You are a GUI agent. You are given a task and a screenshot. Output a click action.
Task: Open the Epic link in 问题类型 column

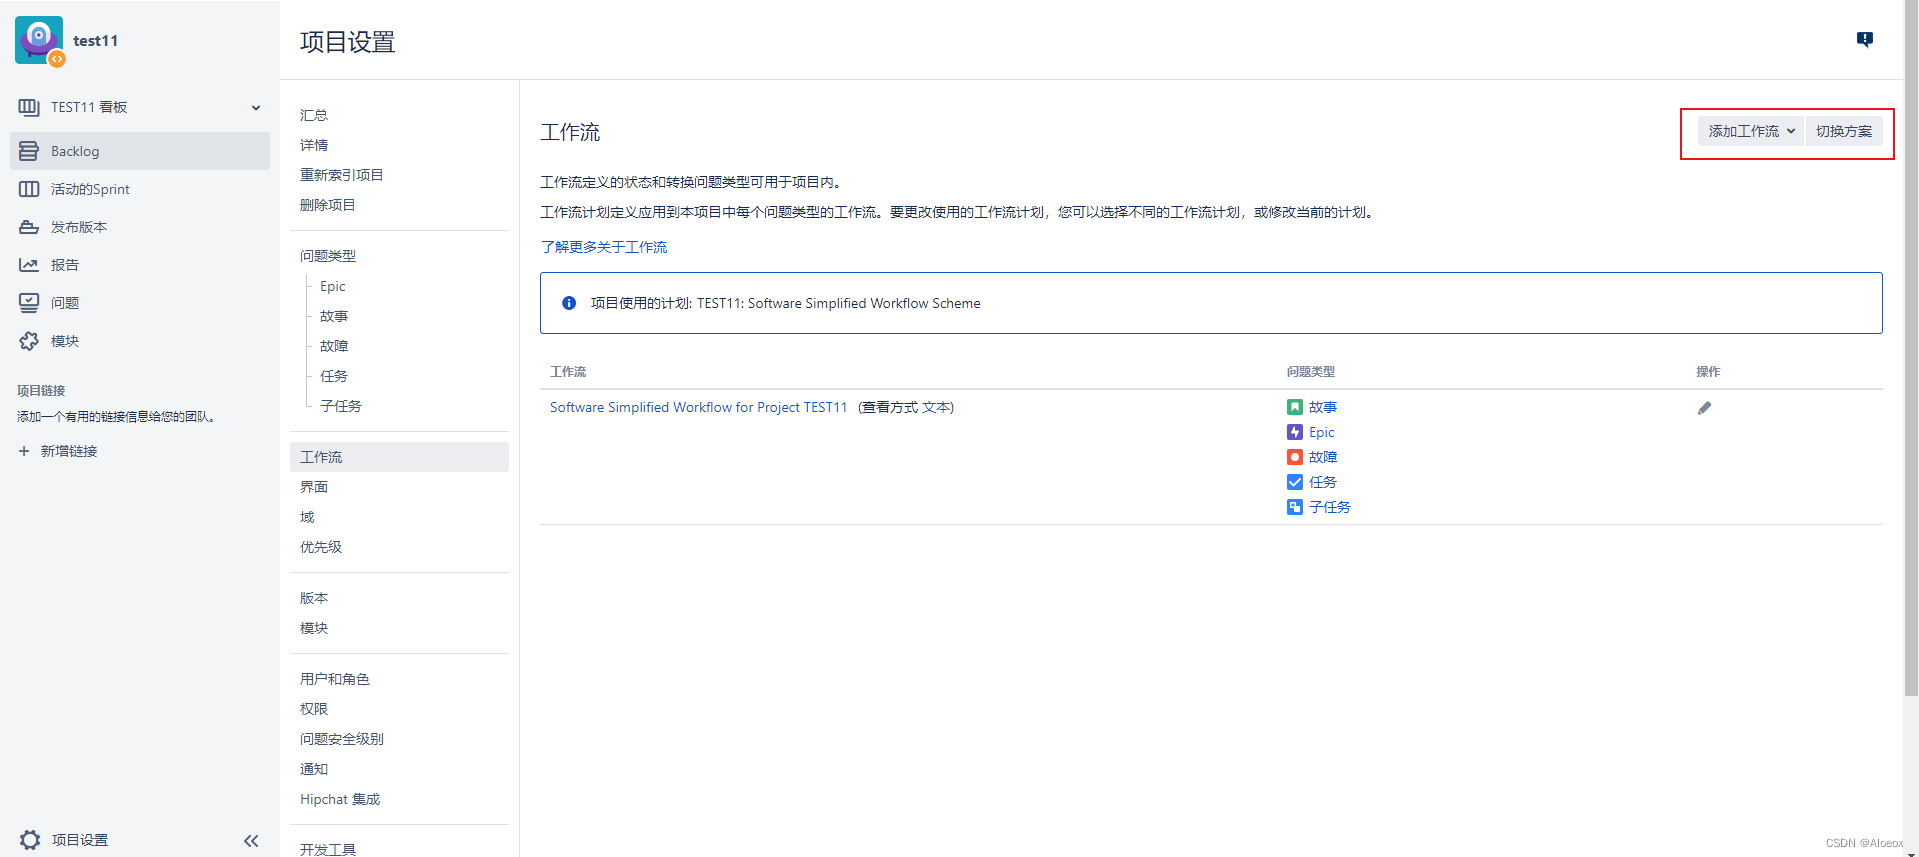pyautogui.click(x=1322, y=432)
